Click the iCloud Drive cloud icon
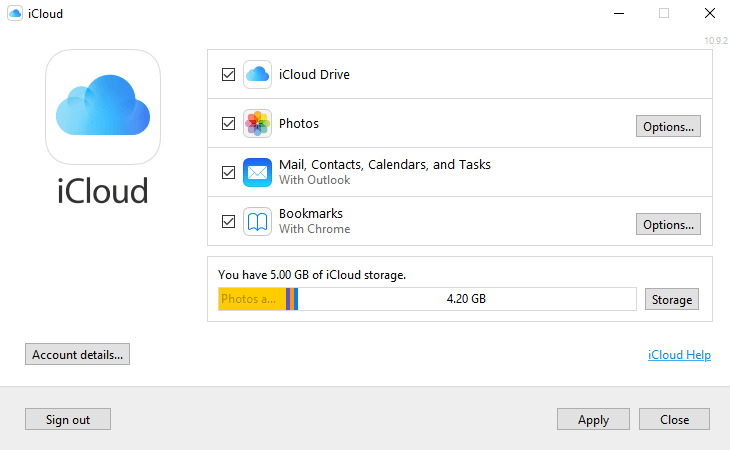The image size is (730, 450). [x=257, y=74]
